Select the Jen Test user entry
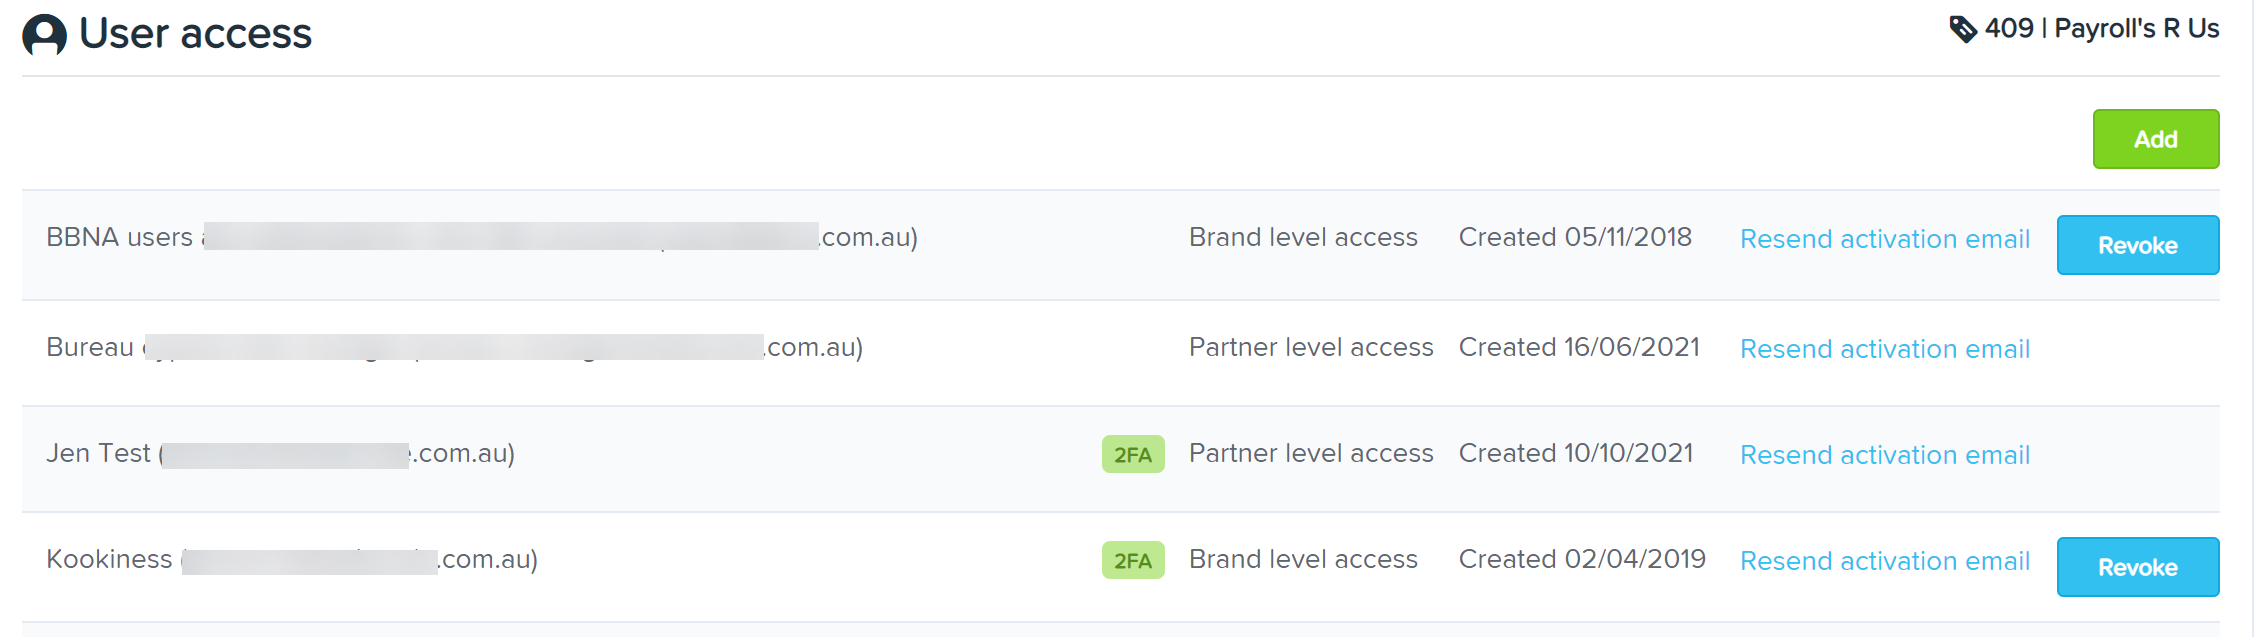Viewport: 2254px width, 637px height. [x=281, y=453]
